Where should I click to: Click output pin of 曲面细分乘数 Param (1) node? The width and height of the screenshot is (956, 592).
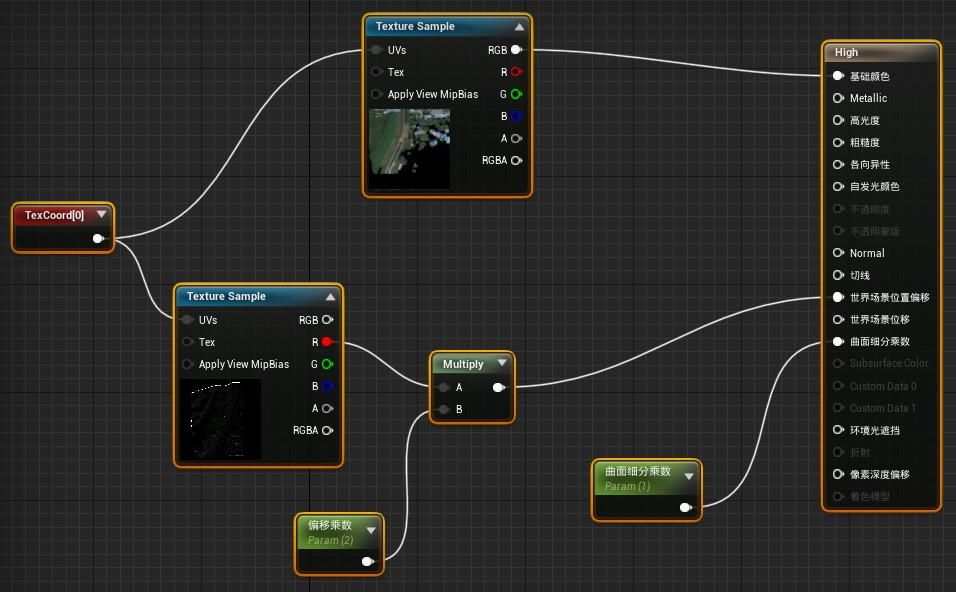[685, 507]
